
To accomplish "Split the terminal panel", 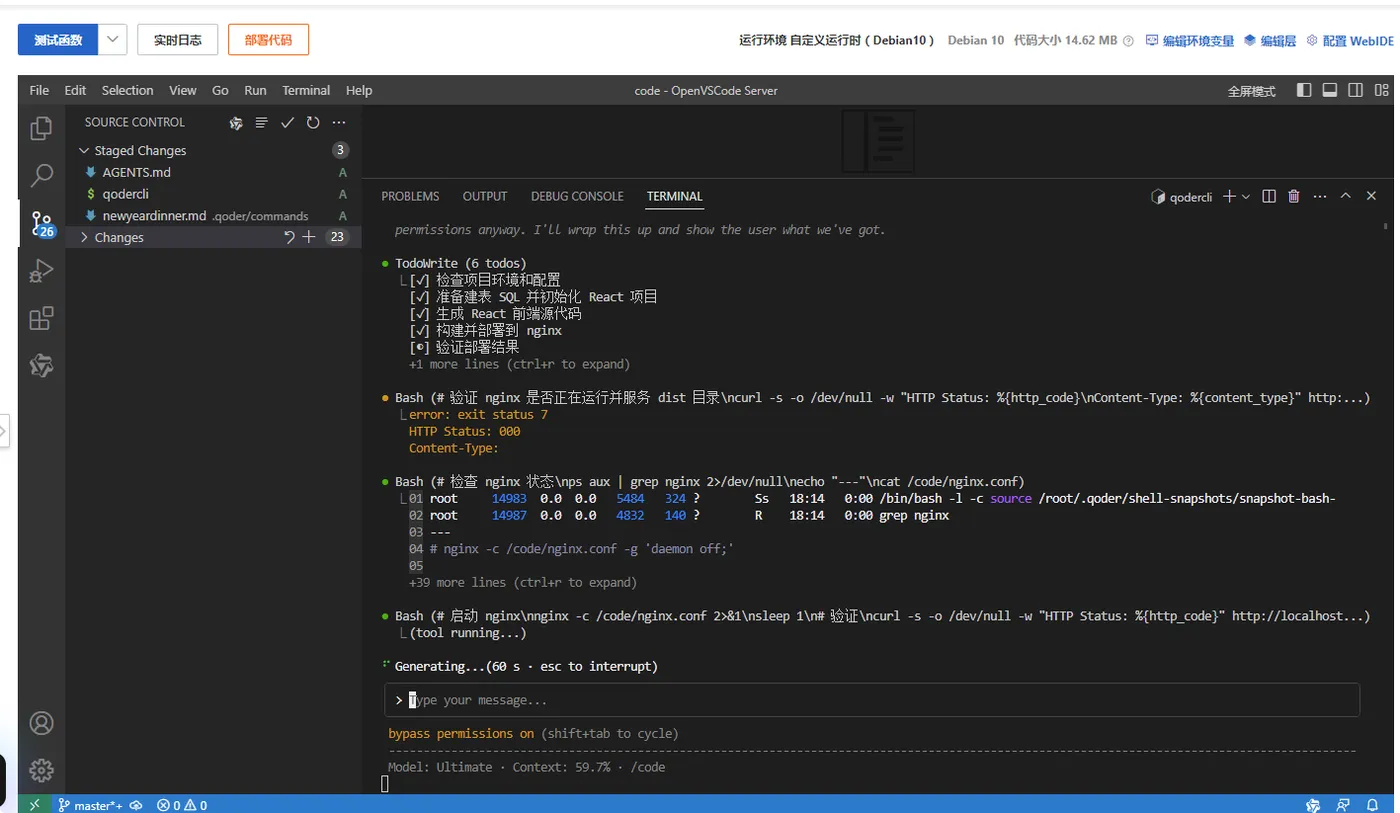I will coord(1269,197).
